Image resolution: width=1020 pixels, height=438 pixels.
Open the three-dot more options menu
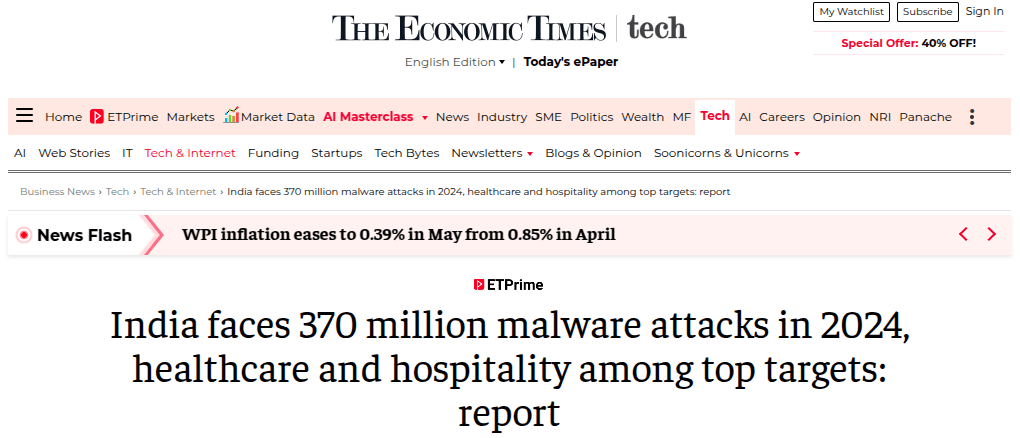[x=972, y=117]
